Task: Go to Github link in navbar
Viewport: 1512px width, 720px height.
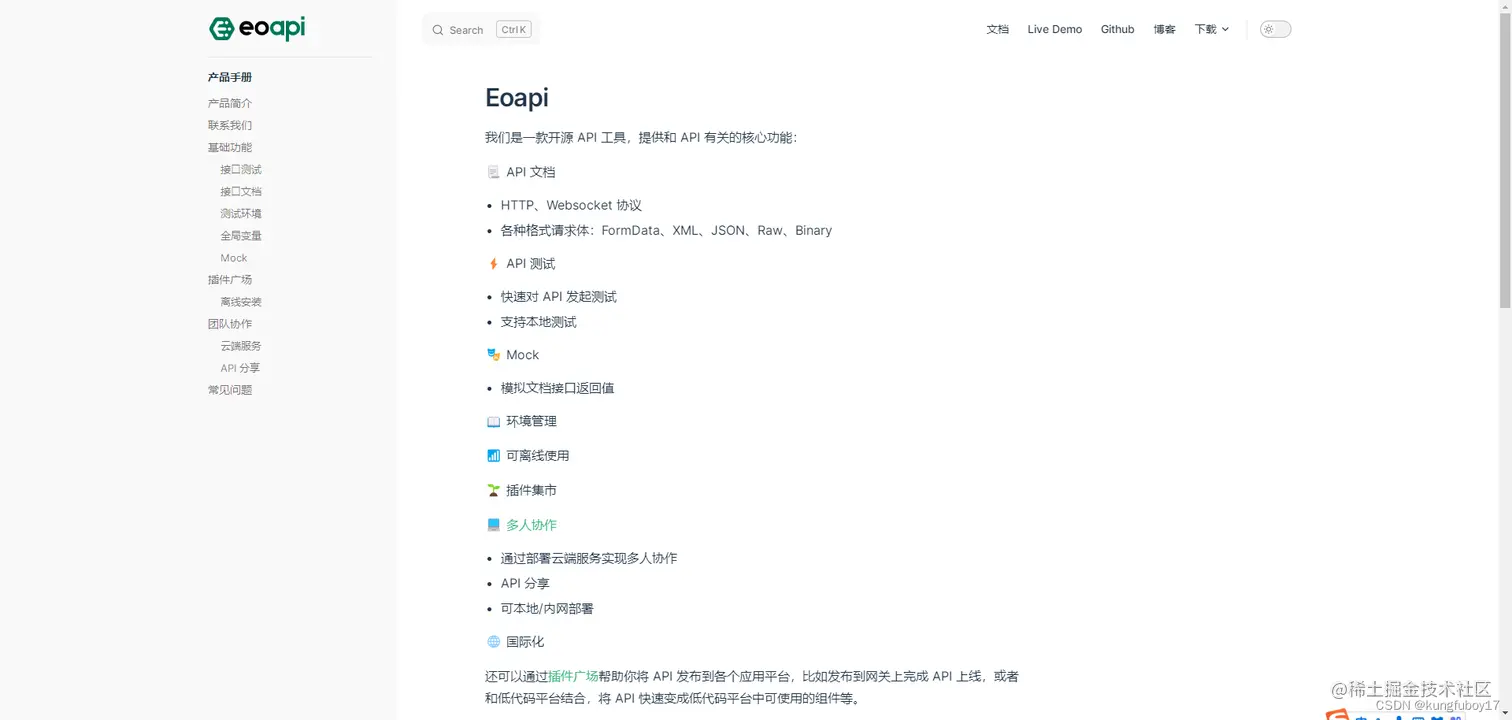Action: tap(1117, 29)
